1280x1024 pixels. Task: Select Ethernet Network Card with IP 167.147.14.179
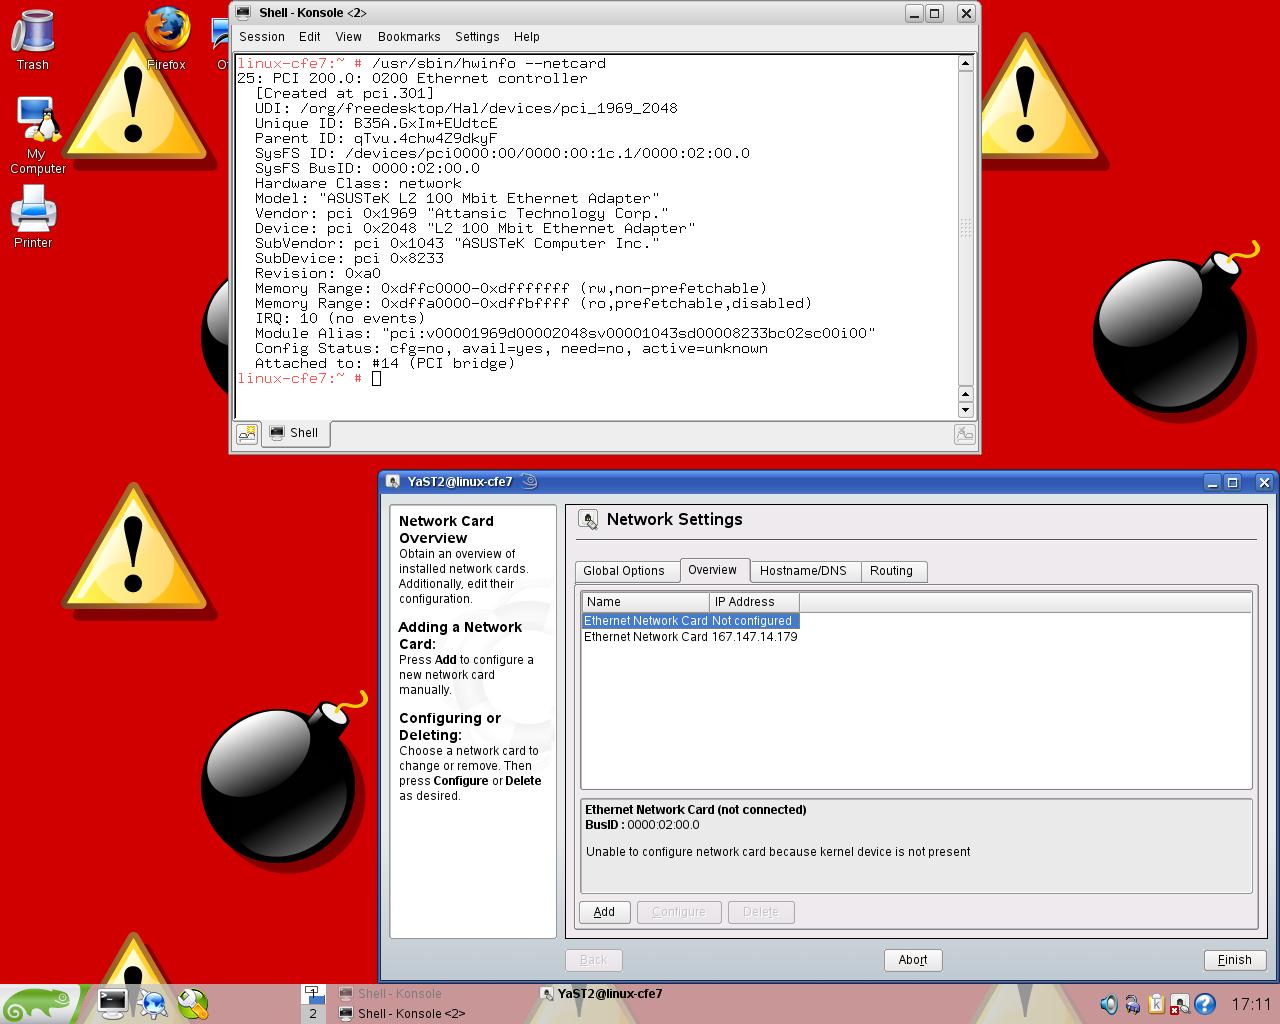pos(690,637)
